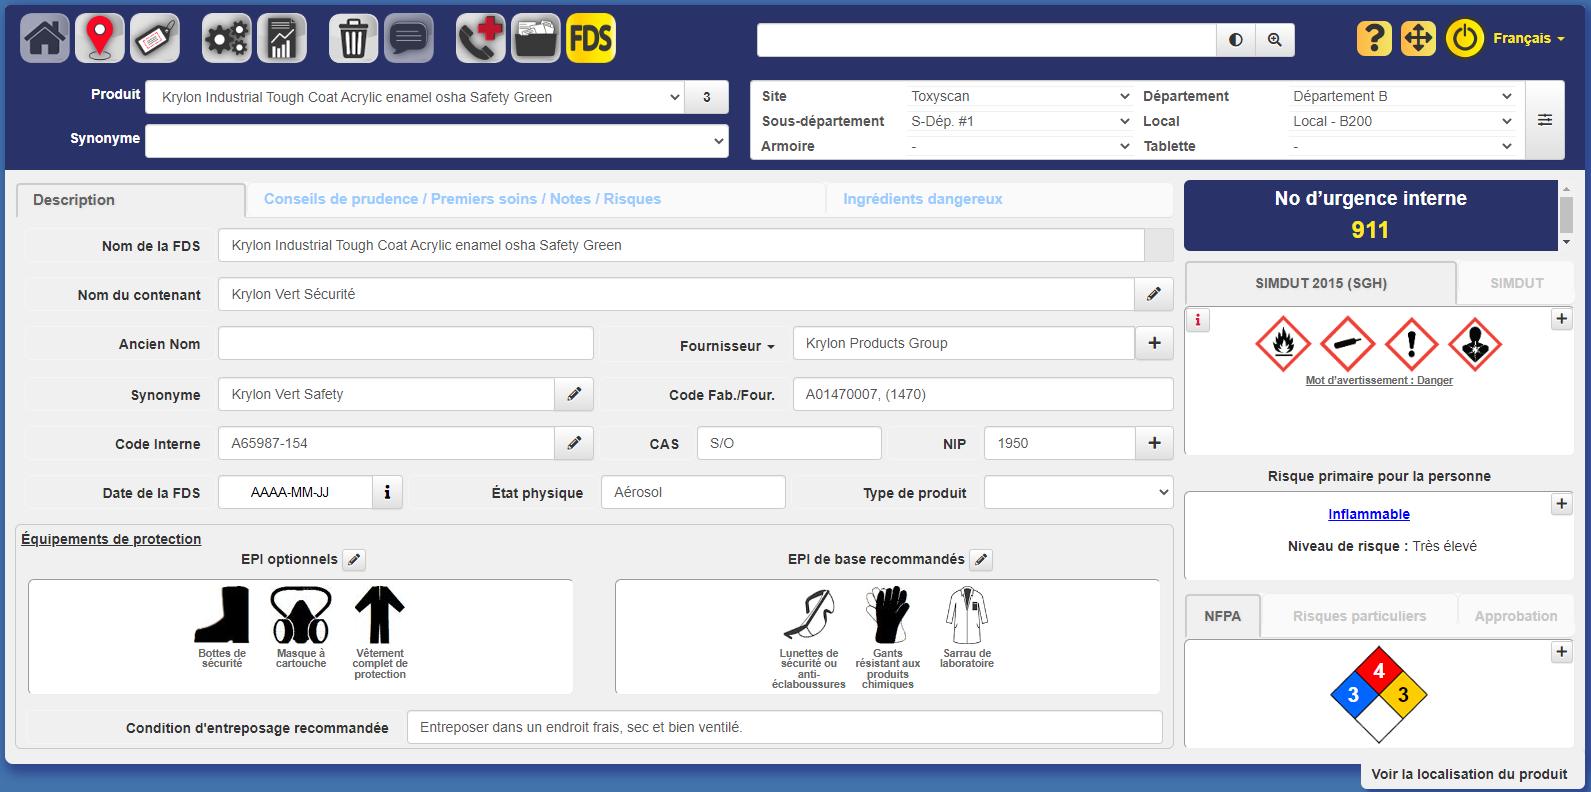
Task: Edit EPI optionnels pencil icon
Action: tap(354, 560)
